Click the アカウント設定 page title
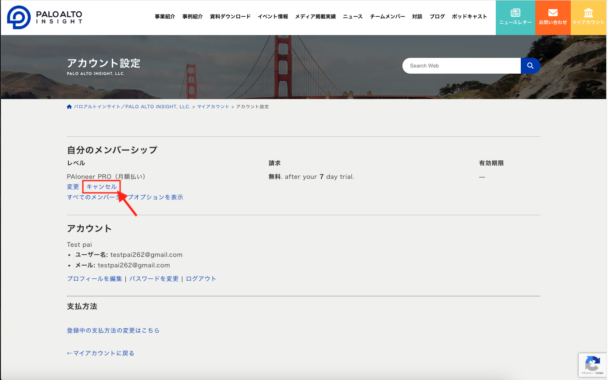Image resolution: width=608 pixels, height=380 pixels. tap(104, 63)
